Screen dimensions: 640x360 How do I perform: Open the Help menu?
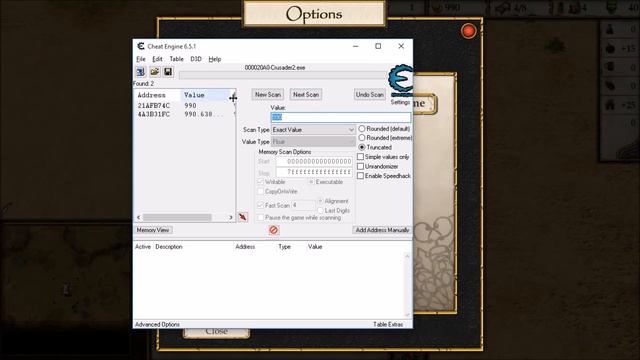coord(215,59)
